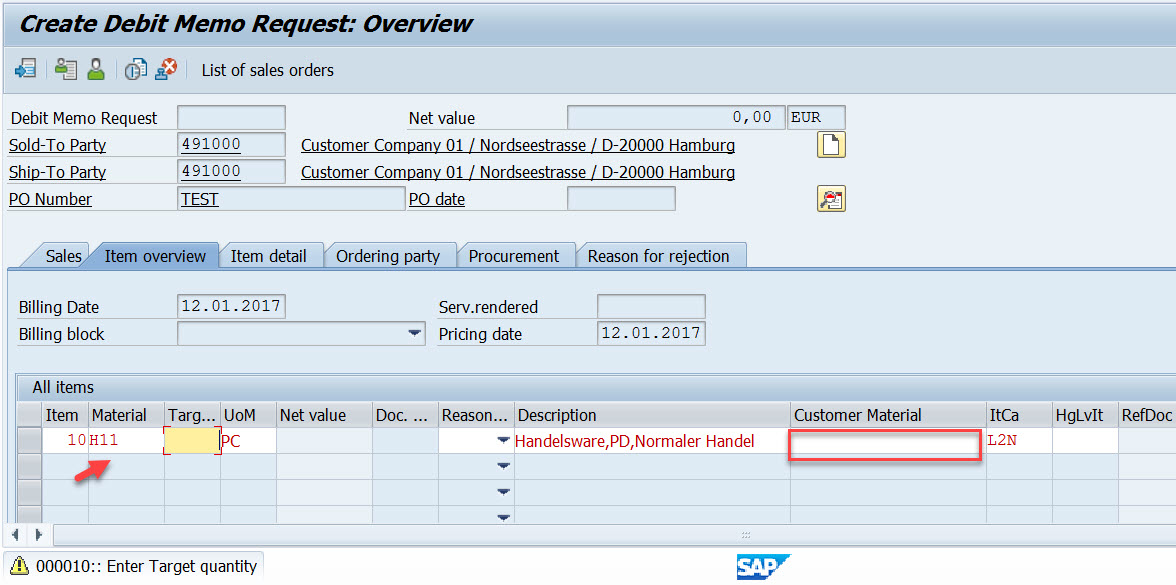Click the SAP logo at the bottom
Image resolution: width=1176 pixels, height=585 pixels.
pos(763,566)
